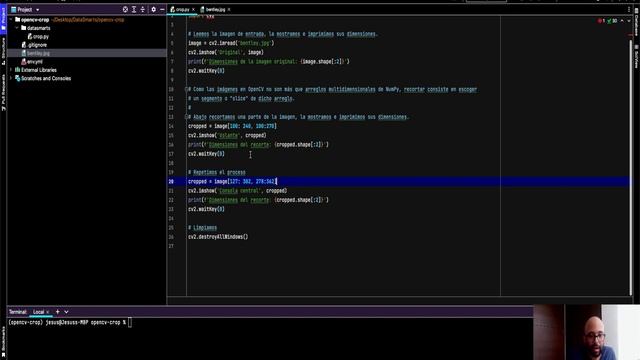
Task: Expand External Libraries node
Action: pyautogui.click(x=11, y=70)
